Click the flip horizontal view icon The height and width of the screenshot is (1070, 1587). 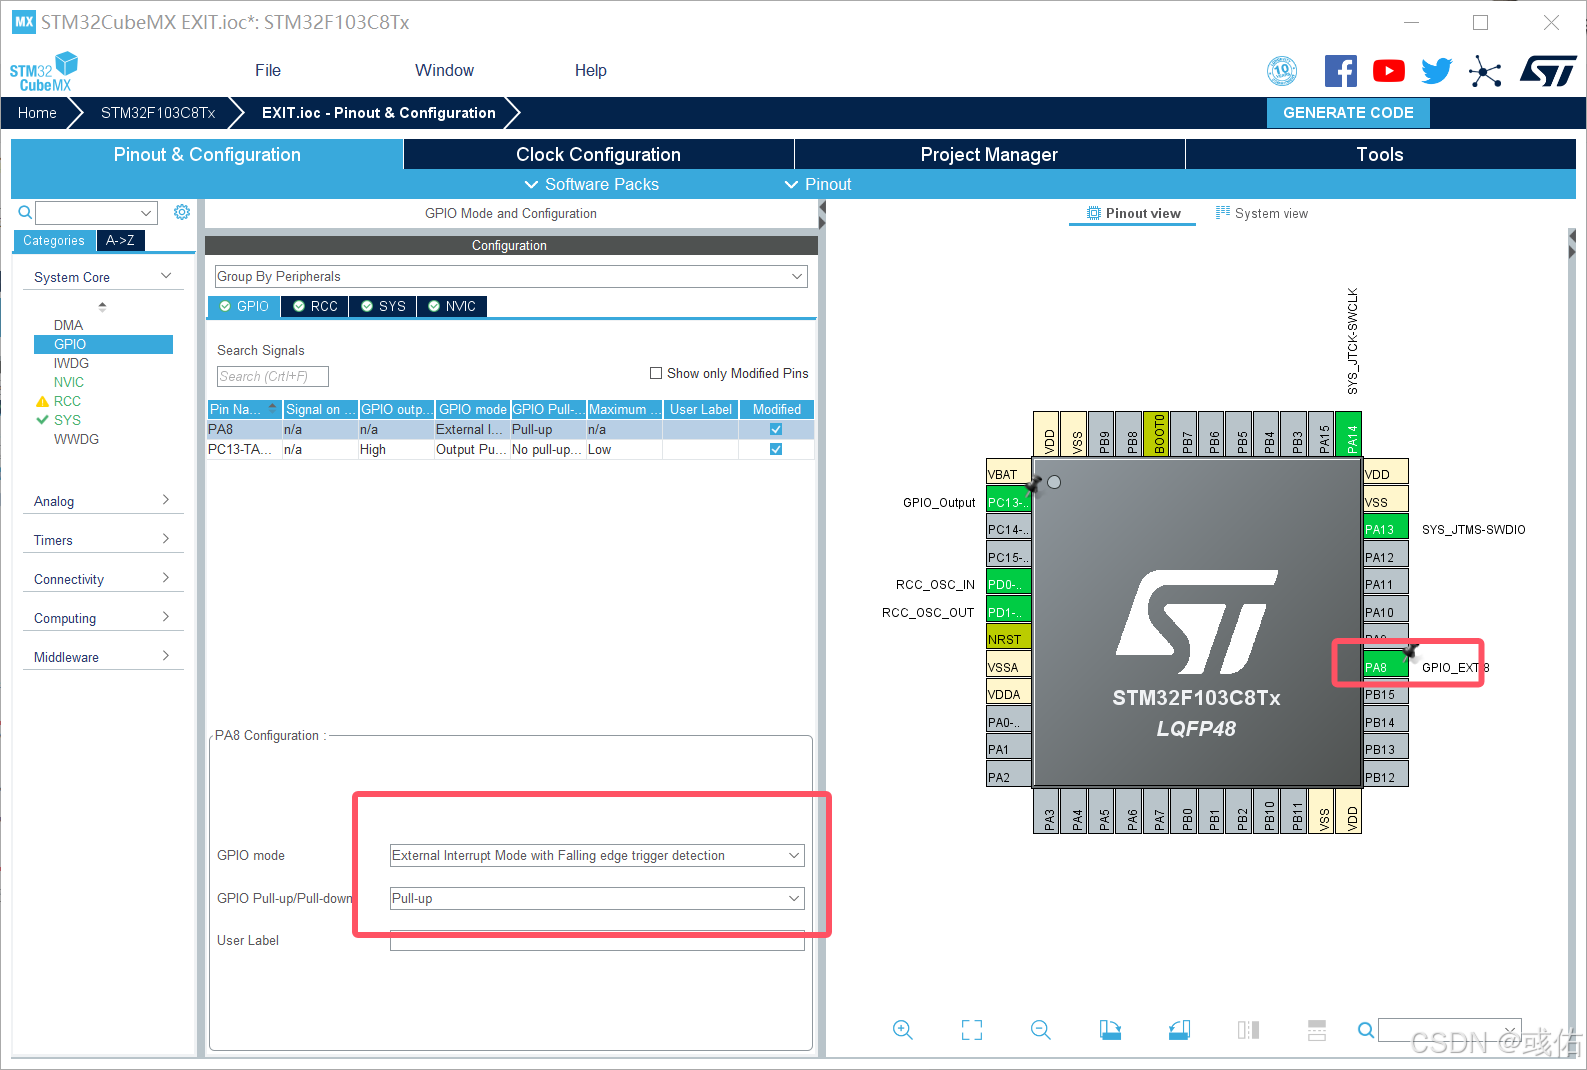tap(1248, 1030)
